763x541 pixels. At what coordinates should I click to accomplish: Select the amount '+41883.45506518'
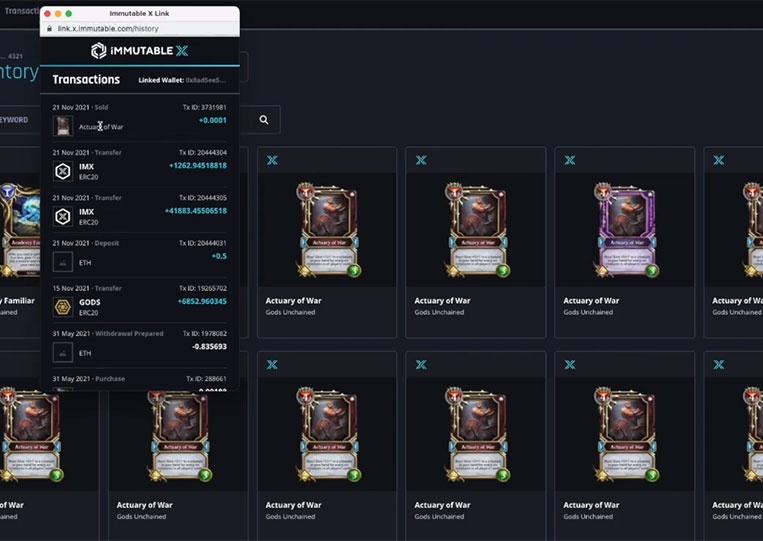click(x=196, y=211)
